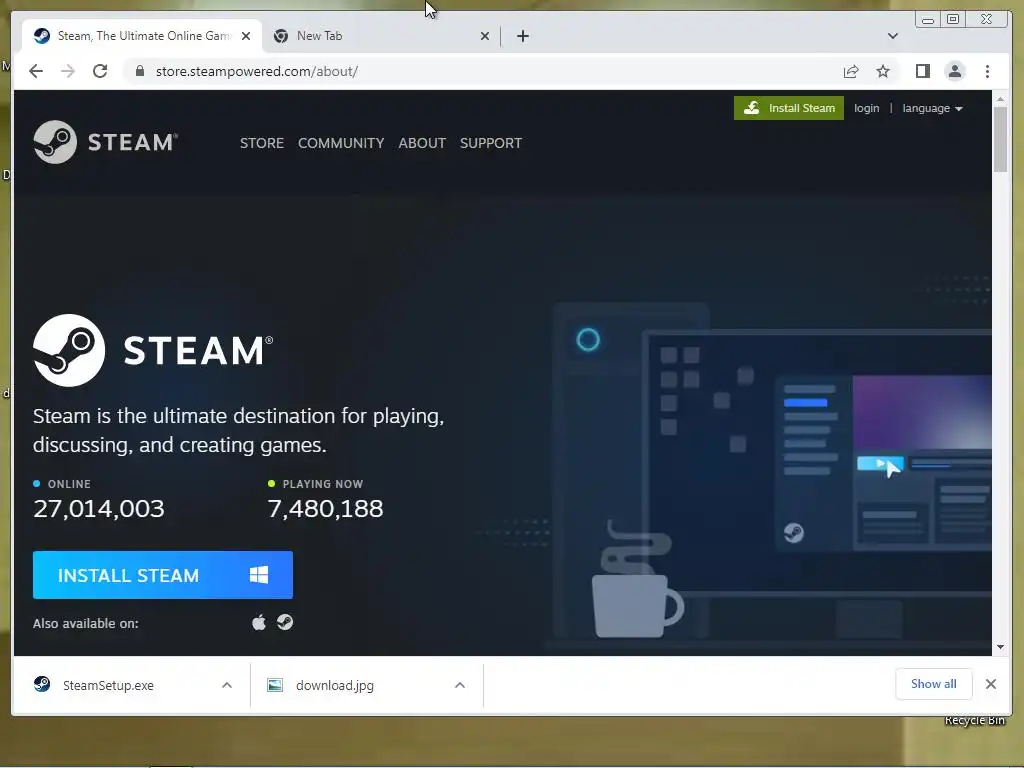The width and height of the screenshot is (1024, 768).
Task: Open the download.jpg download
Action: 334,685
